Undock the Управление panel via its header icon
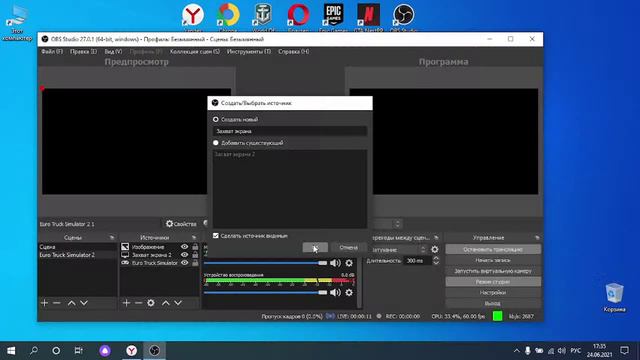The height and width of the screenshot is (360, 640). click(537, 238)
